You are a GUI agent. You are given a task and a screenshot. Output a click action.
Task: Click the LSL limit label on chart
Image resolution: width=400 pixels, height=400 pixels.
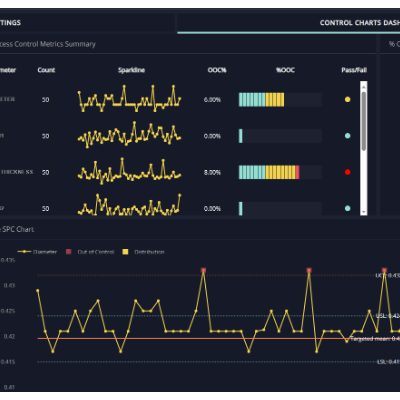tap(388, 362)
